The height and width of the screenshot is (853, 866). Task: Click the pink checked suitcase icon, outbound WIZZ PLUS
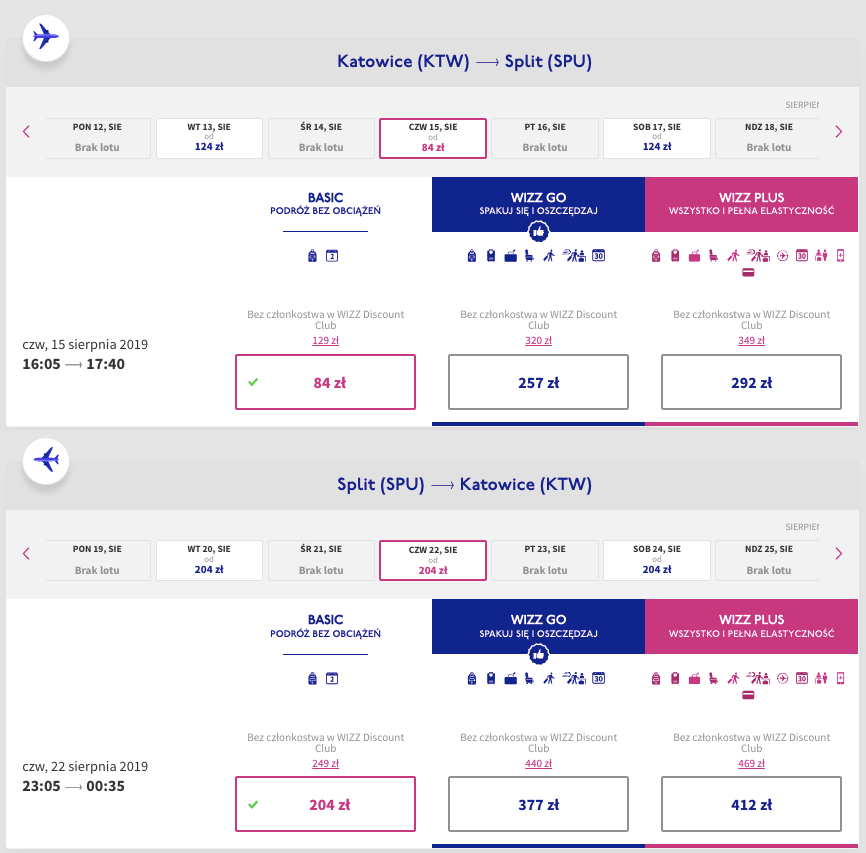click(x=694, y=256)
